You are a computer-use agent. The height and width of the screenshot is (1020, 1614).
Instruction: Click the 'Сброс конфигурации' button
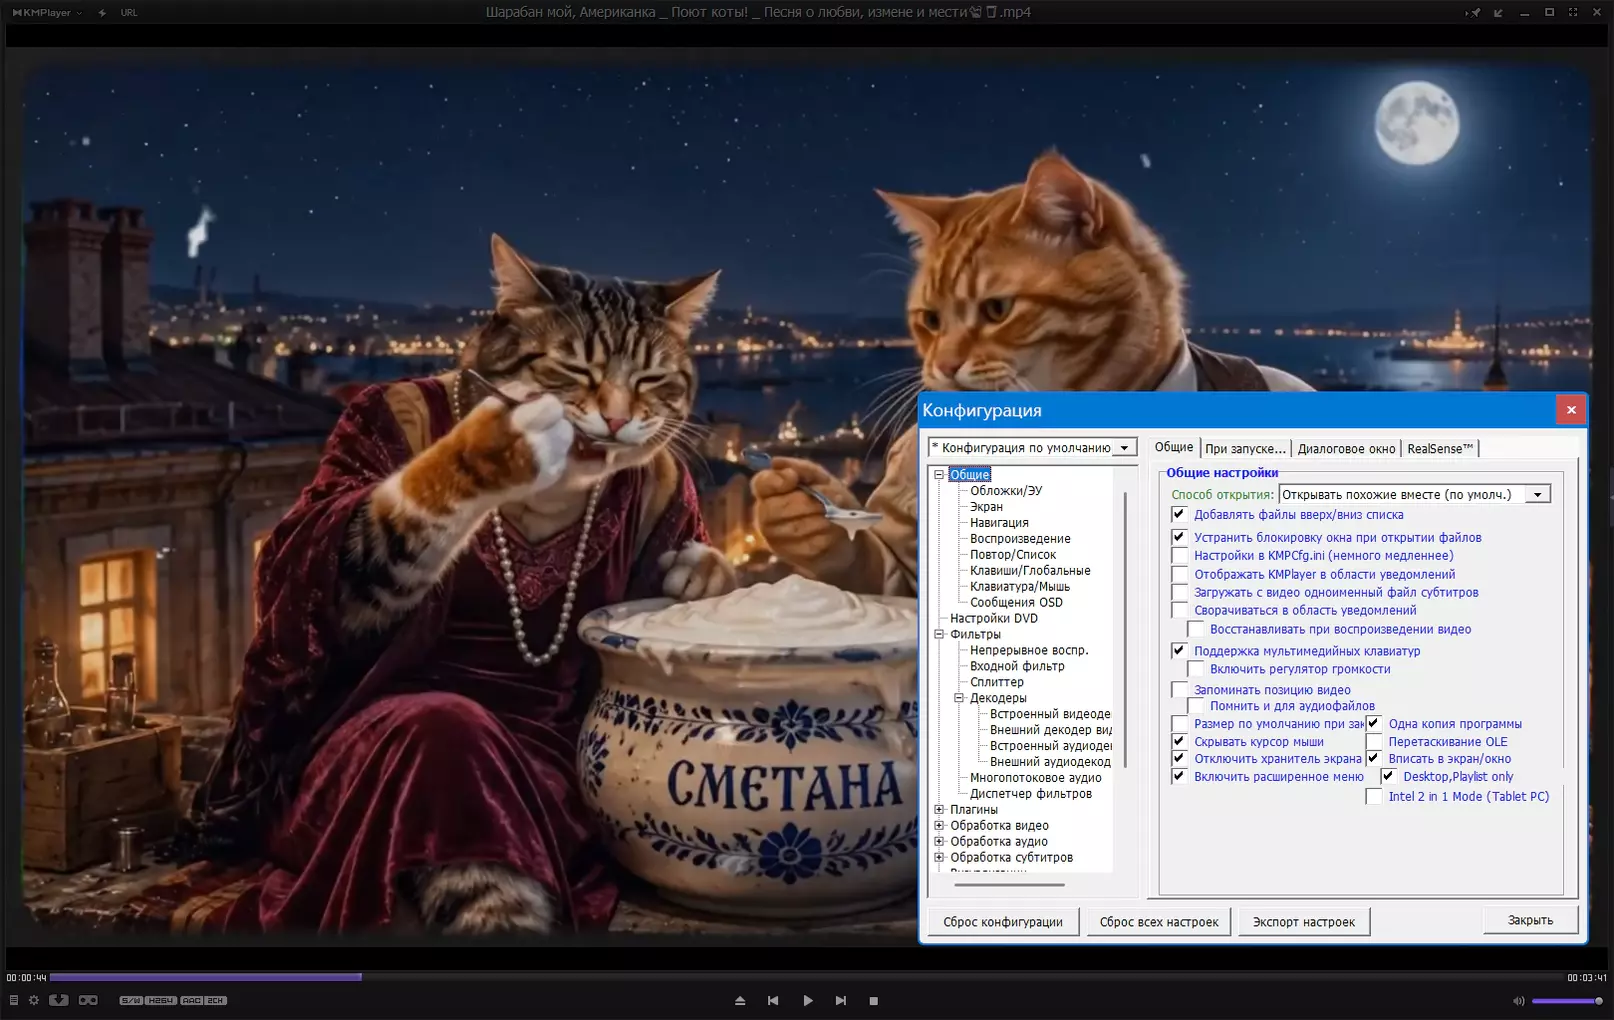pyautogui.click(x=1003, y=922)
